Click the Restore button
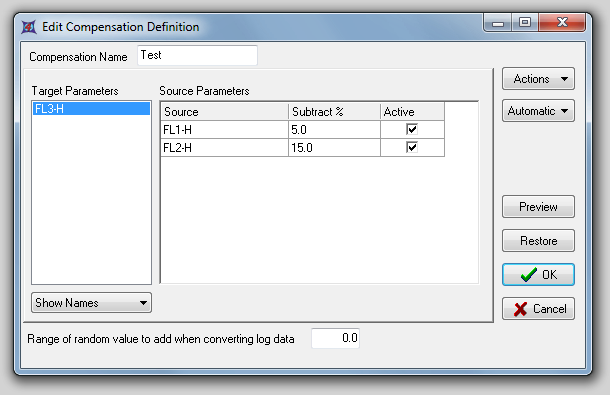Image resolution: width=610 pixels, height=395 pixels. point(538,241)
